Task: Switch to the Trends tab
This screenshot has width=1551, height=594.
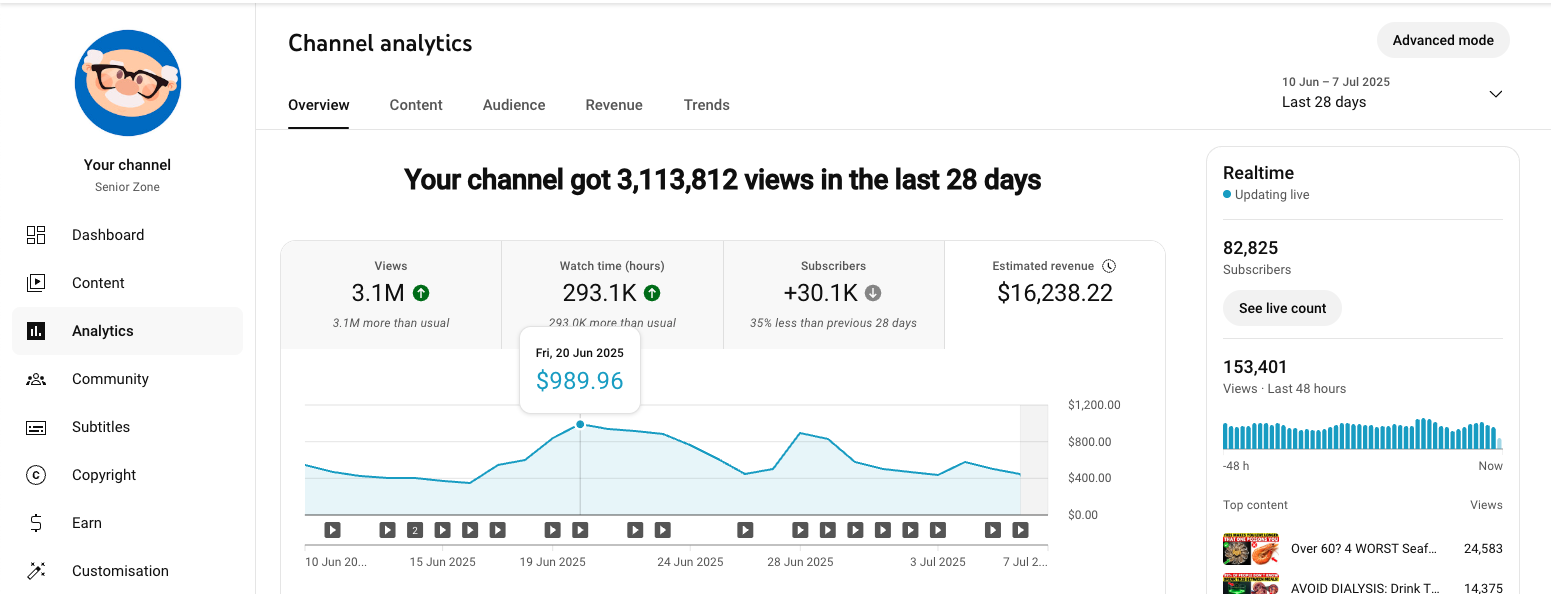Action: [x=706, y=105]
